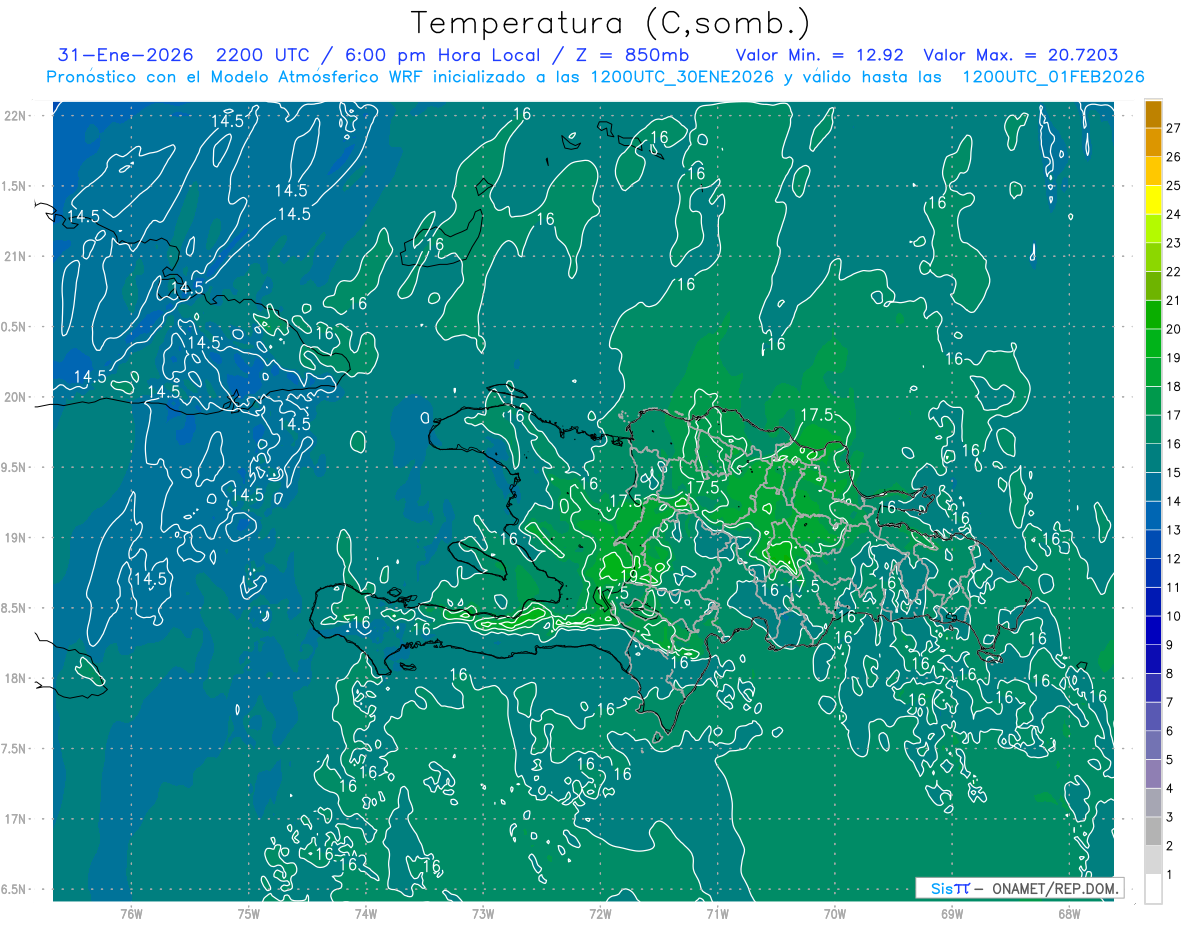Click the '73W' longitude axis label

point(483,913)
